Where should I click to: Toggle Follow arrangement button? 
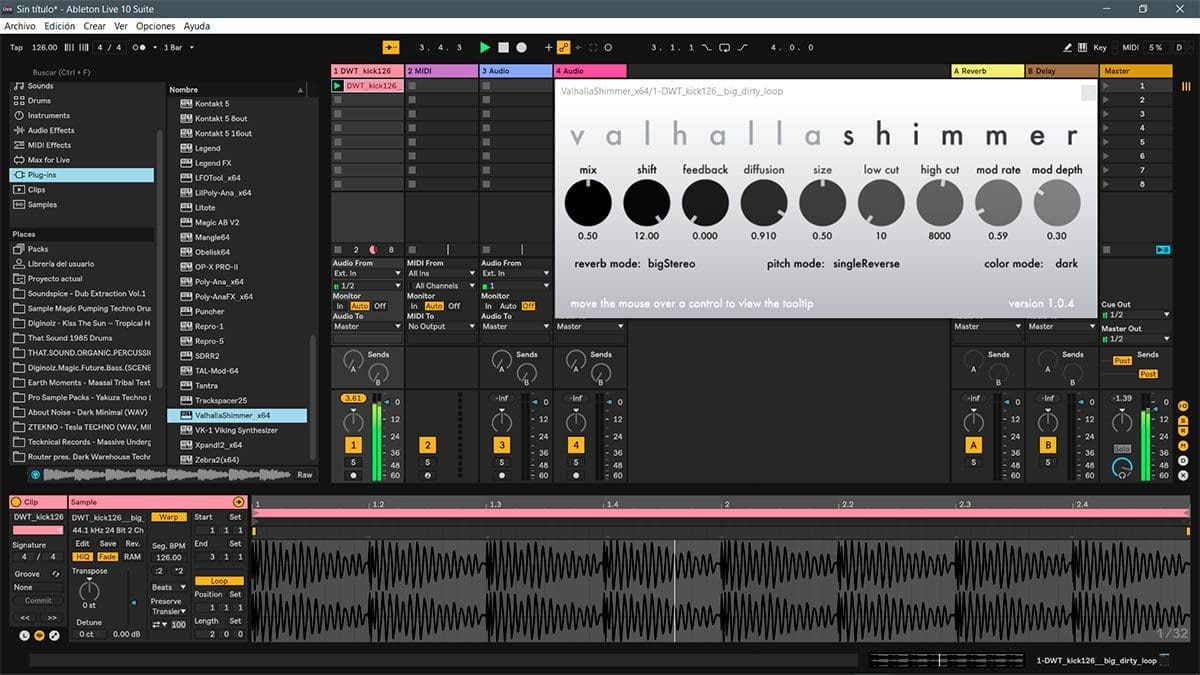(x=391, y=47)
